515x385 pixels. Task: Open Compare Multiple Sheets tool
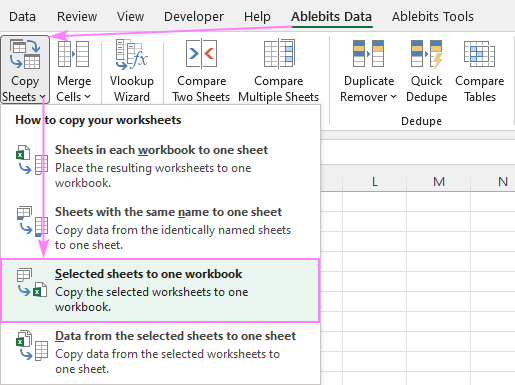tap(279, 70)
